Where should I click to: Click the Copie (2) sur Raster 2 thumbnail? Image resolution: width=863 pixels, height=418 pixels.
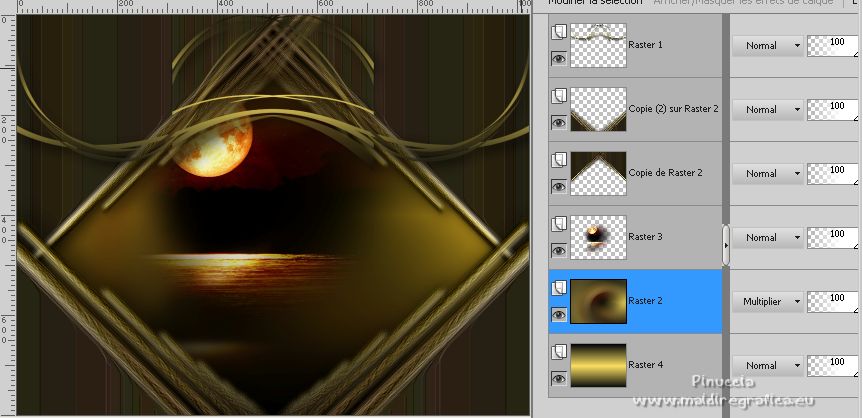(x=598, y=109)
